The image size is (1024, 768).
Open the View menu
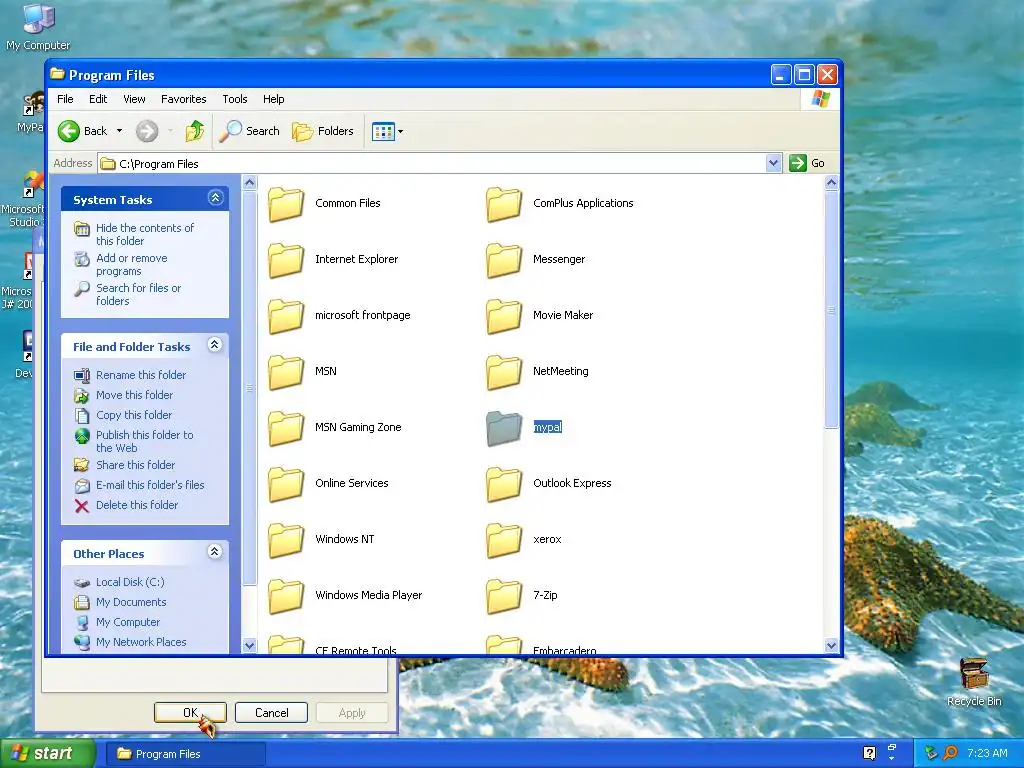[134, 99]
